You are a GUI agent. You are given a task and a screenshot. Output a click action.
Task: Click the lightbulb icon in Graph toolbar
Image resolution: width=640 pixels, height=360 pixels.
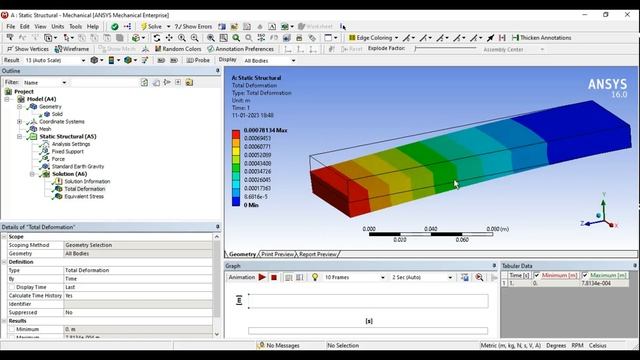315,277
